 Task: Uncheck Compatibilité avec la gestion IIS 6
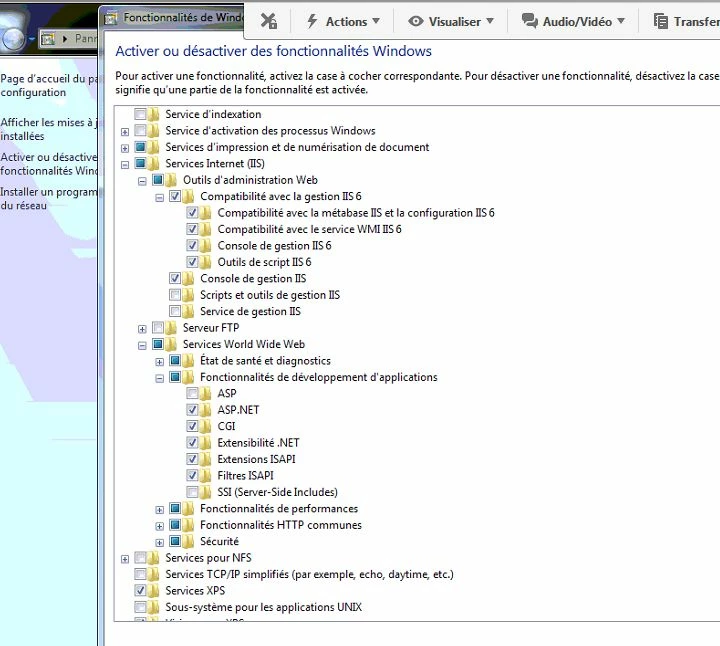175,196
